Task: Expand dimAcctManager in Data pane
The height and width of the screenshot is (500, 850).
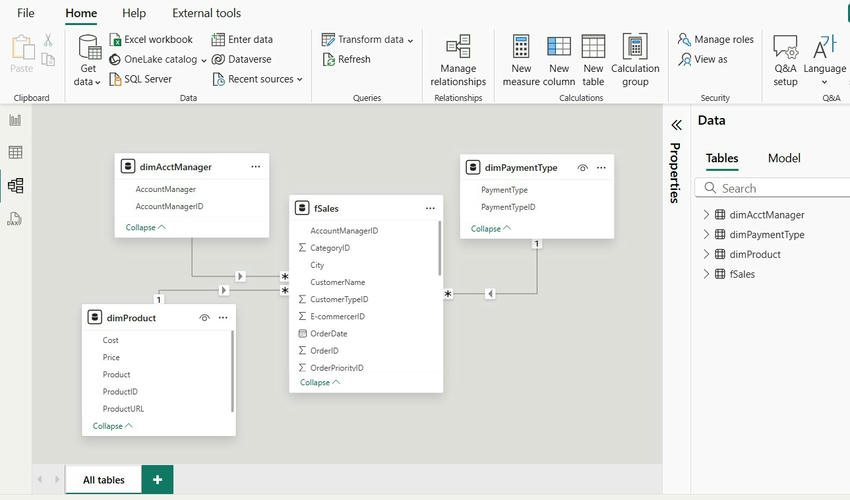Action: pos(706,215)
